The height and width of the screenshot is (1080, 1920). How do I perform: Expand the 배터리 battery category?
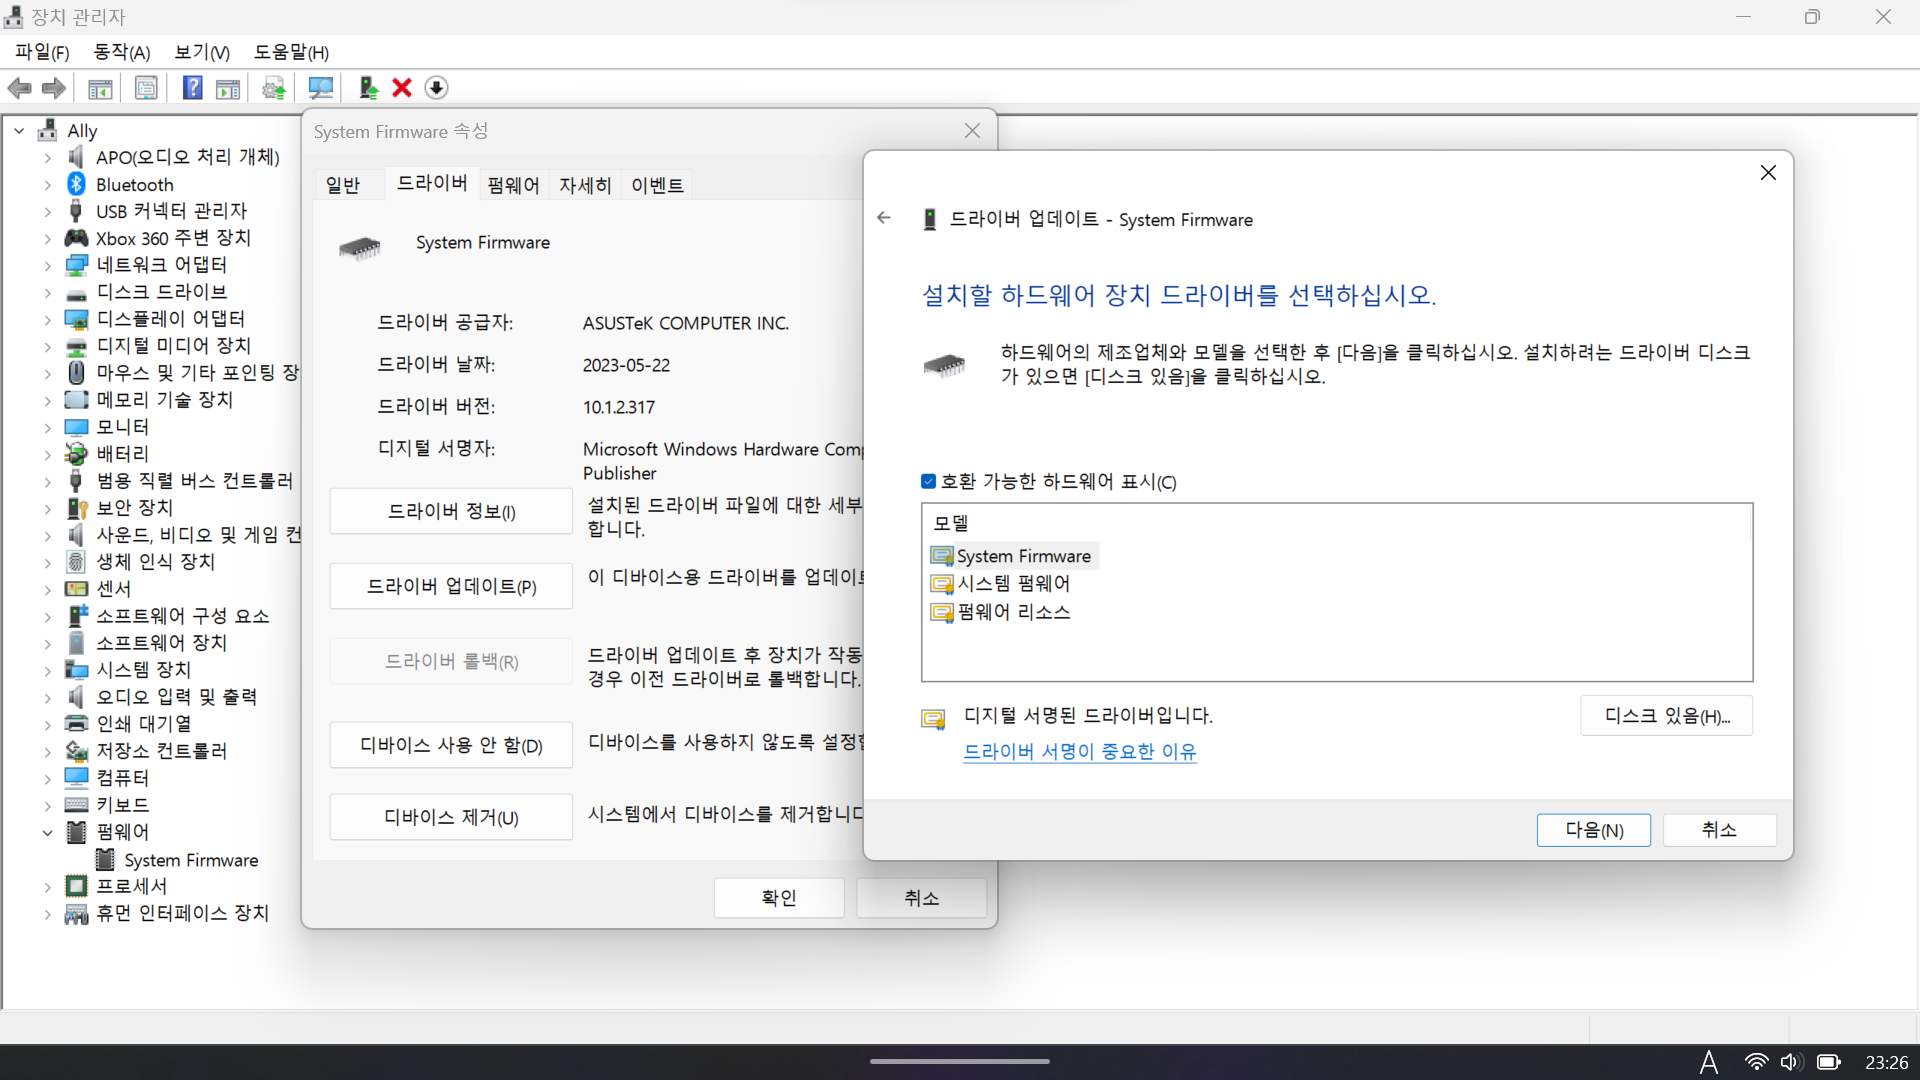[47, 454]
